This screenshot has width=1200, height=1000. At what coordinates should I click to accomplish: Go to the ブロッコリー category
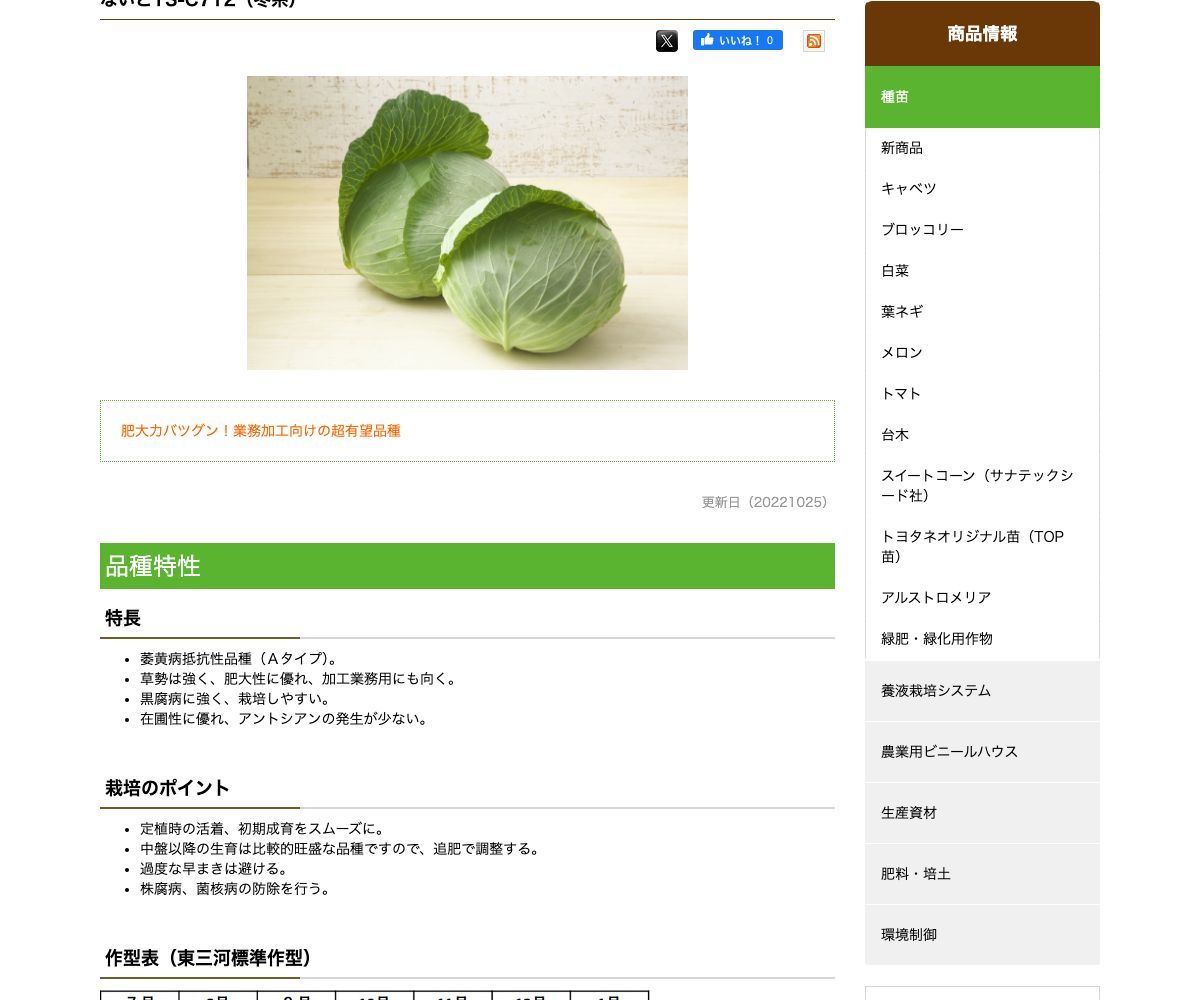point(922,230)
